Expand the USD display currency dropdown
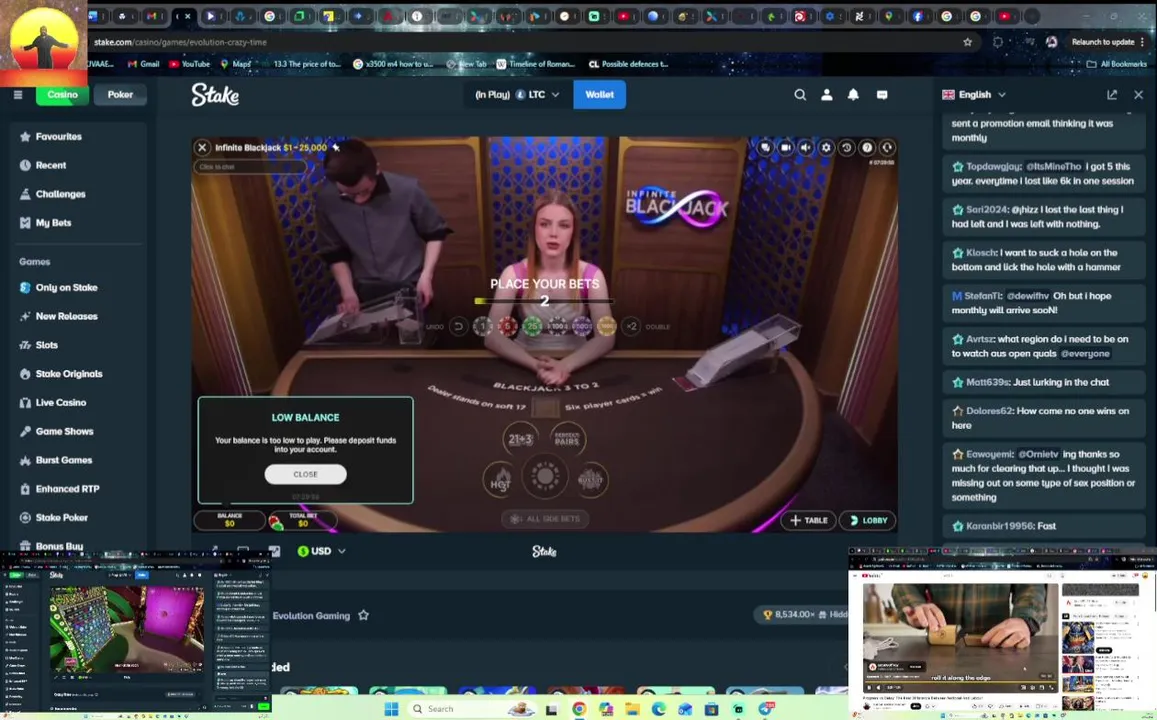The width and height of the screenshot is (1157, 720). click(321, 551)
